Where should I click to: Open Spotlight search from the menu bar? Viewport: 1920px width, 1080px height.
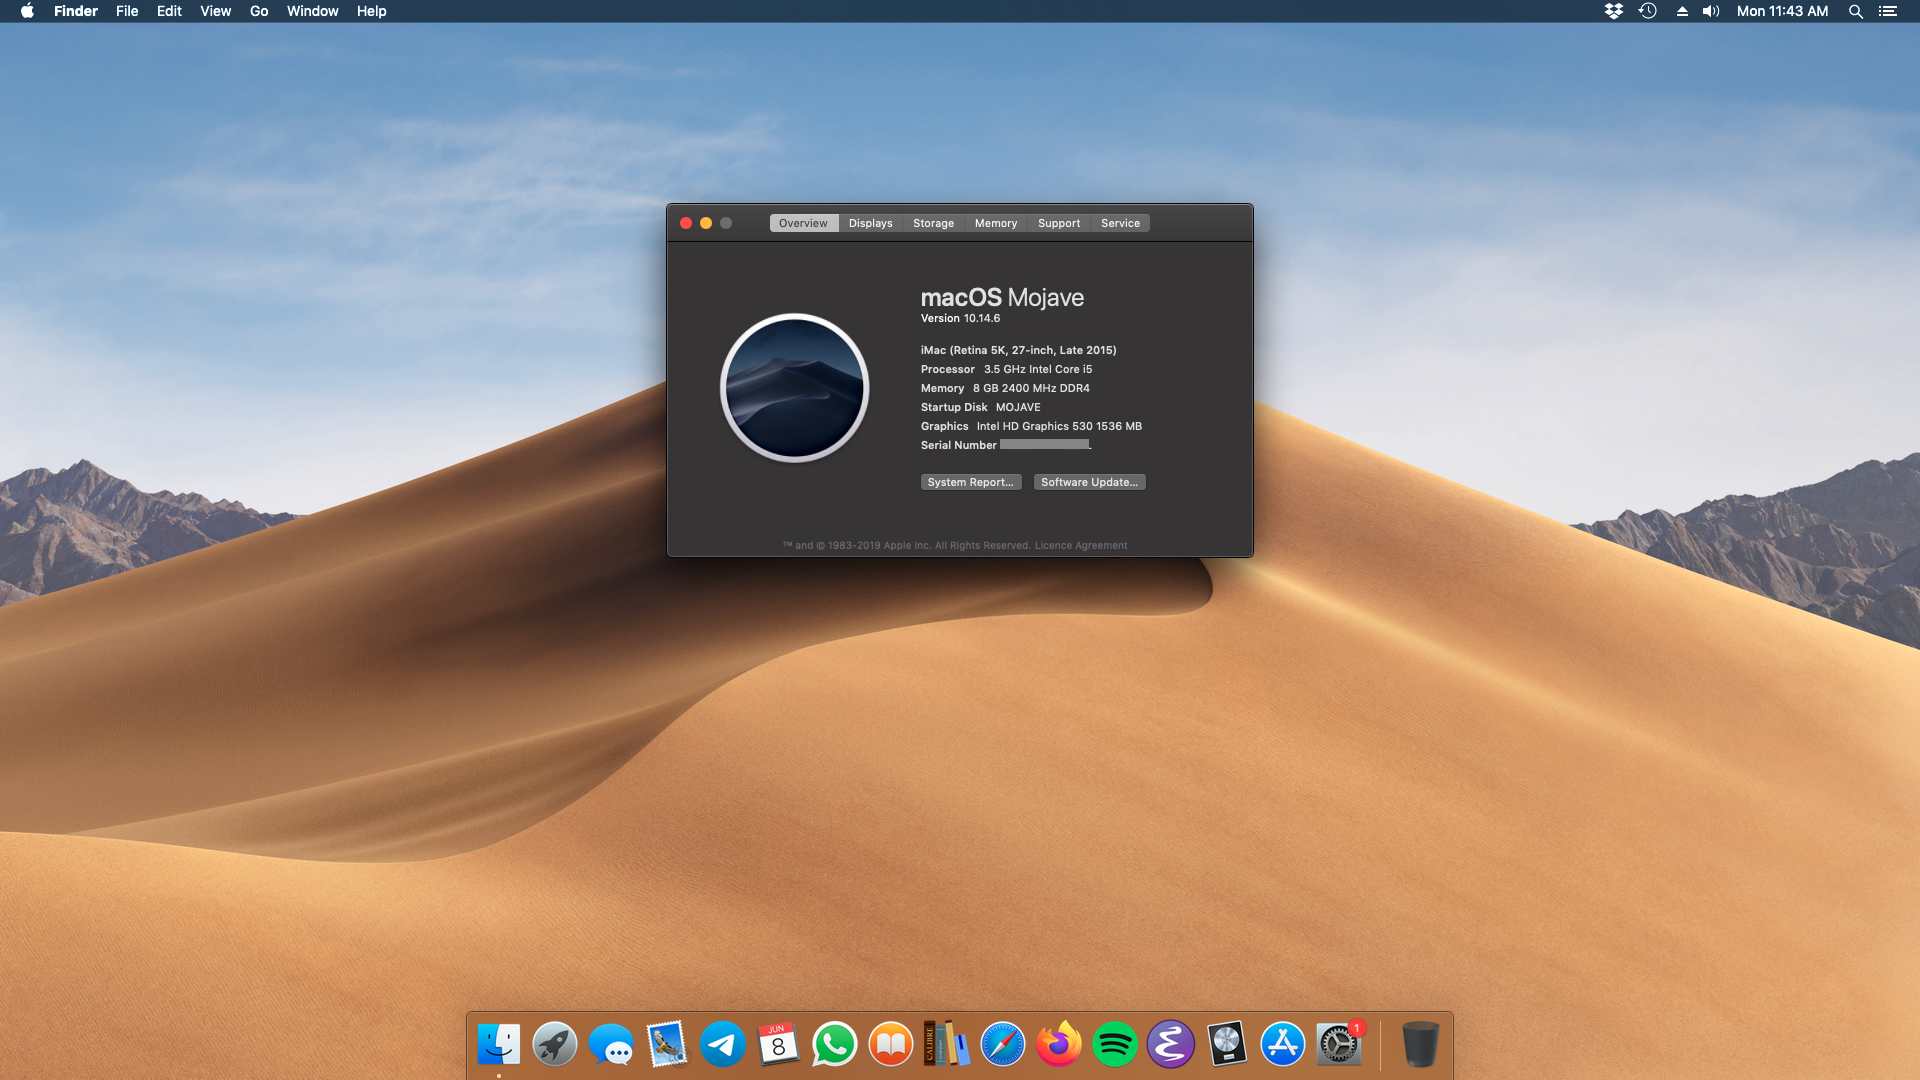(1856, 11)
